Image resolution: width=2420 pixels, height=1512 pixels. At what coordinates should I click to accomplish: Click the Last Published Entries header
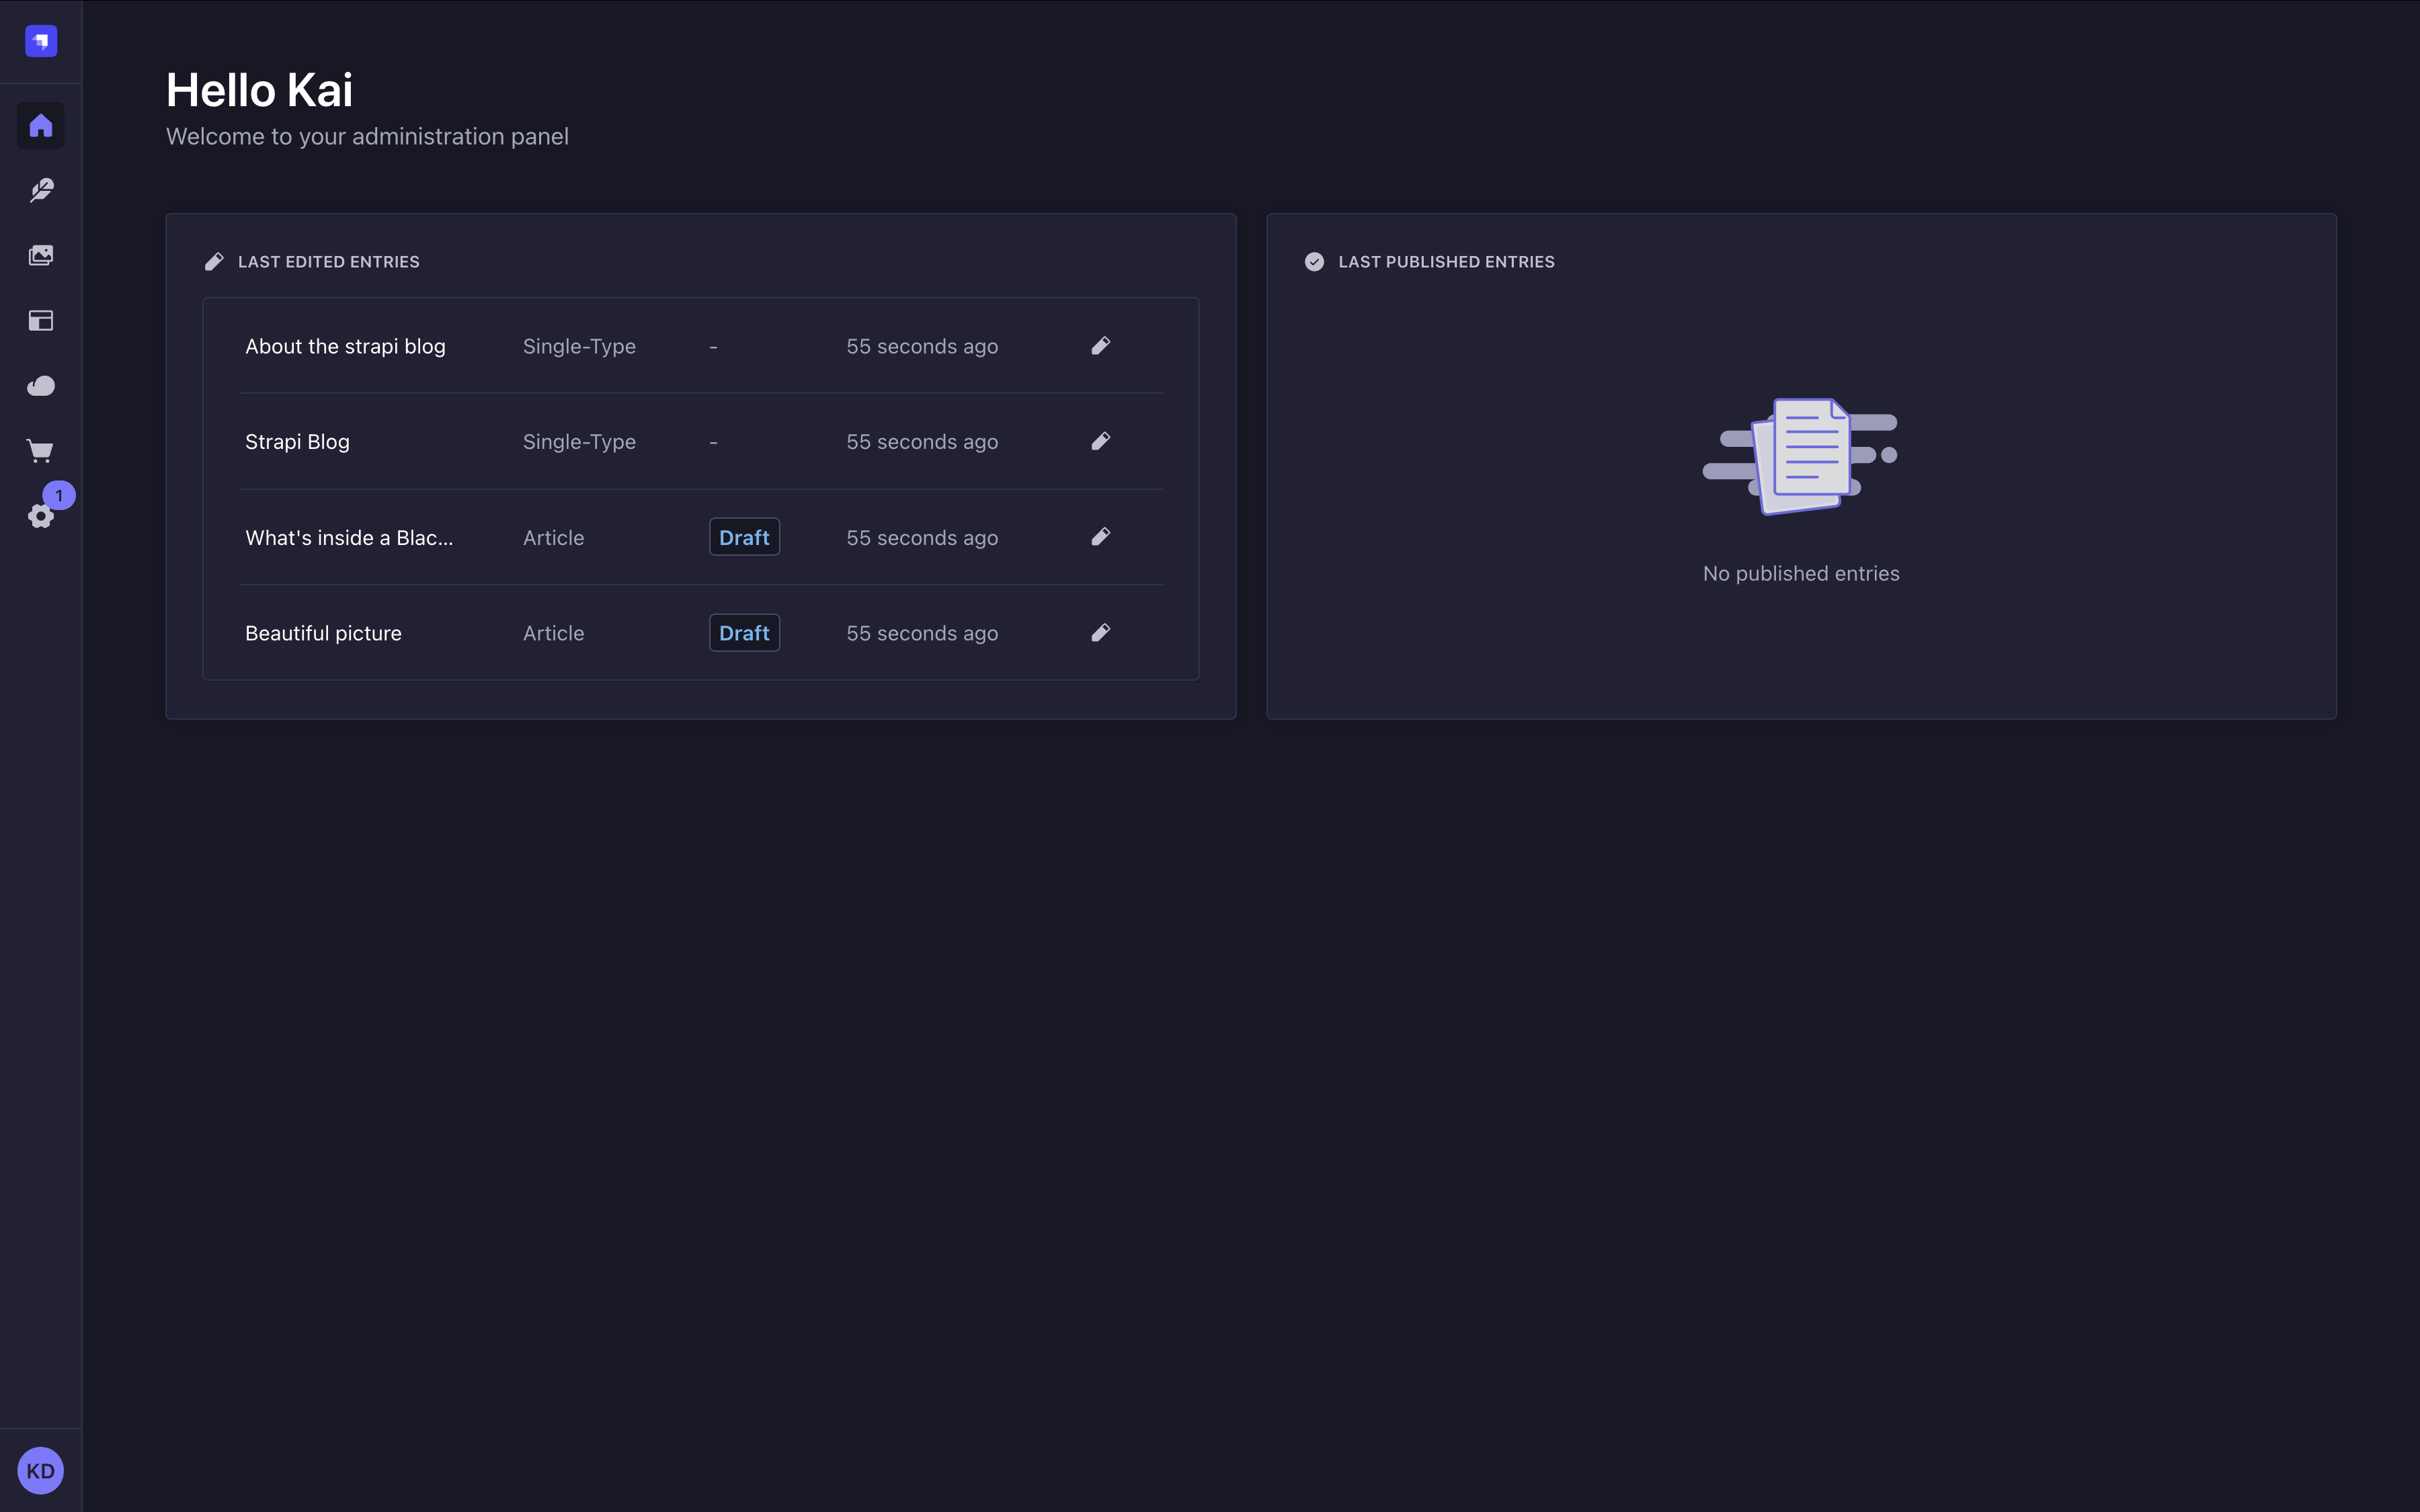(x=1446, y=261)
